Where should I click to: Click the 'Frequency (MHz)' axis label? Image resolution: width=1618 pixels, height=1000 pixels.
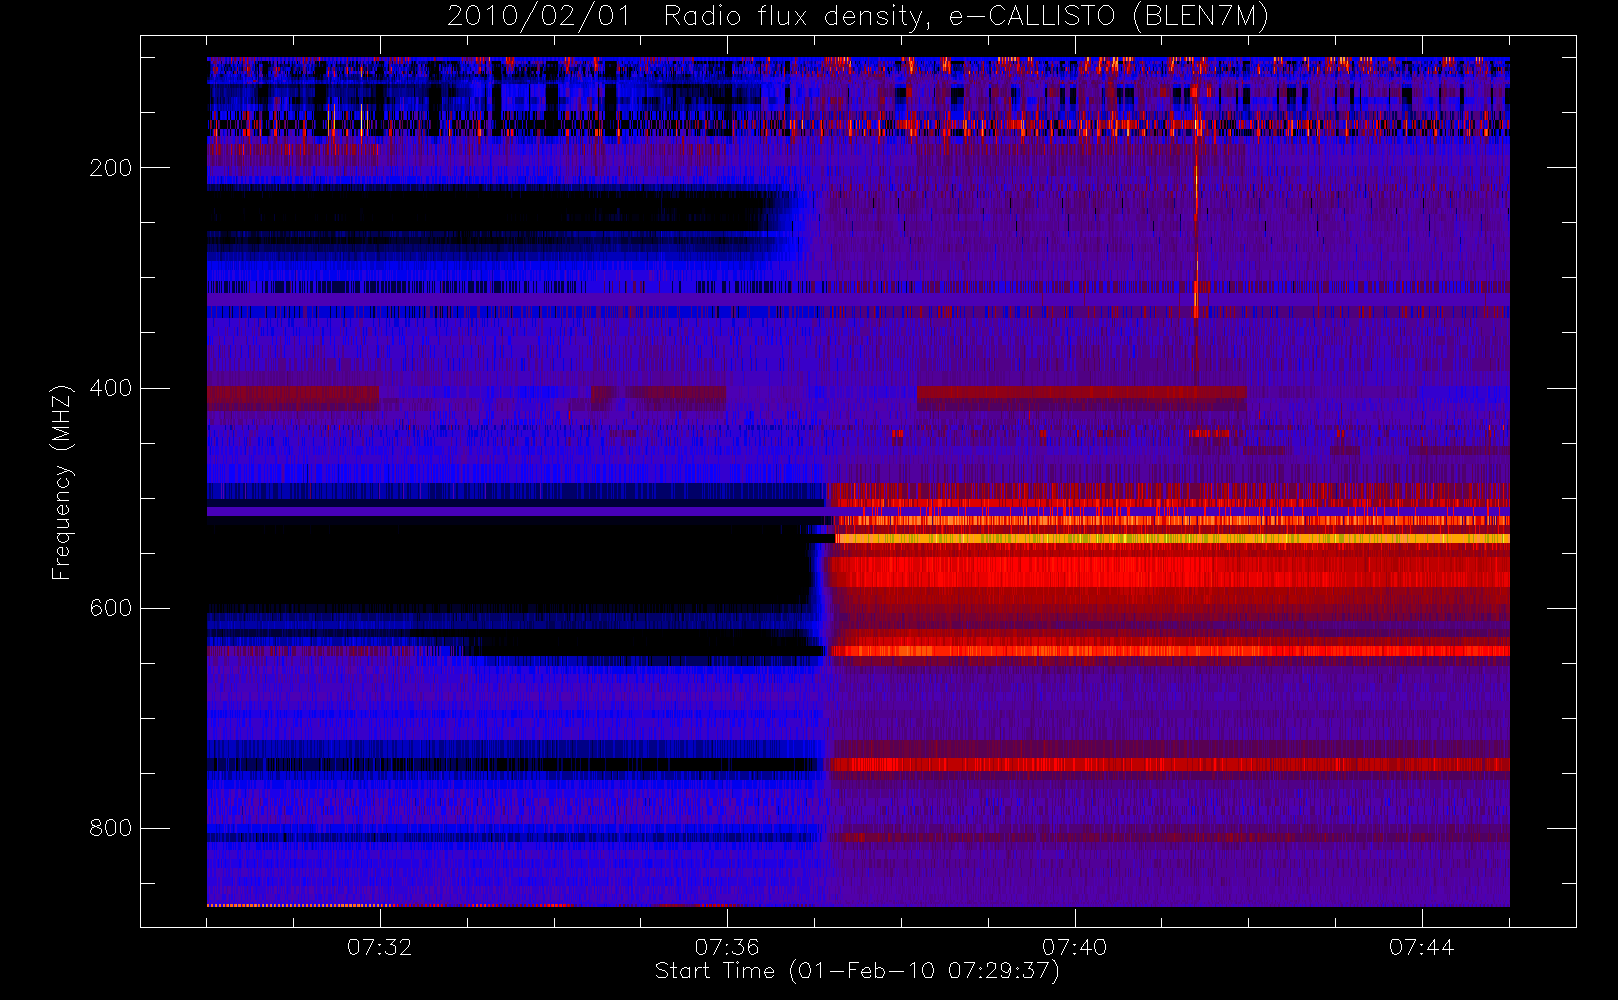[x=62, y=482]
